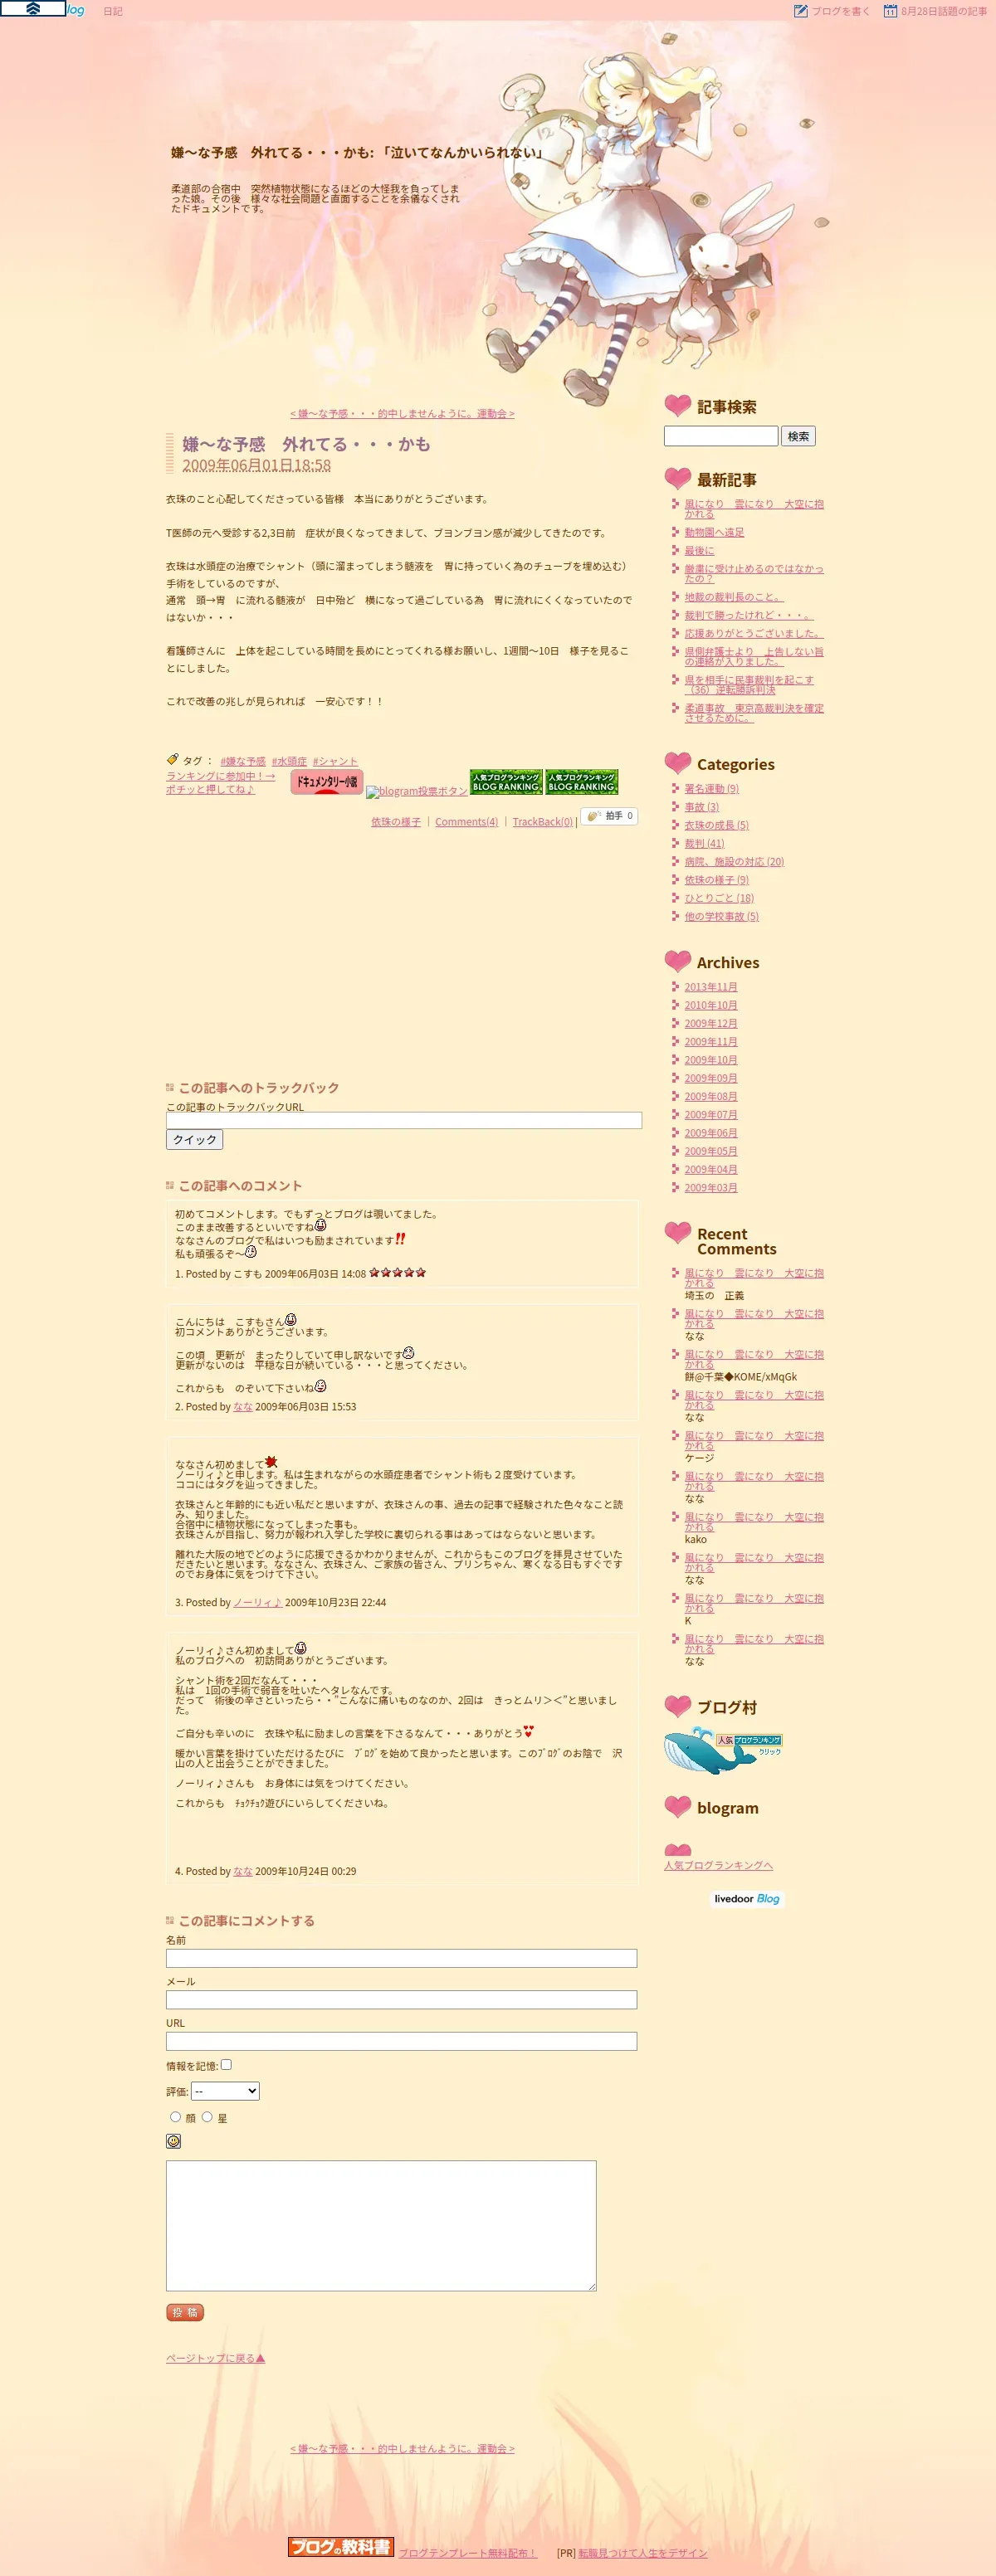Click commenter link ノーリィ♪

point(257,1602)
